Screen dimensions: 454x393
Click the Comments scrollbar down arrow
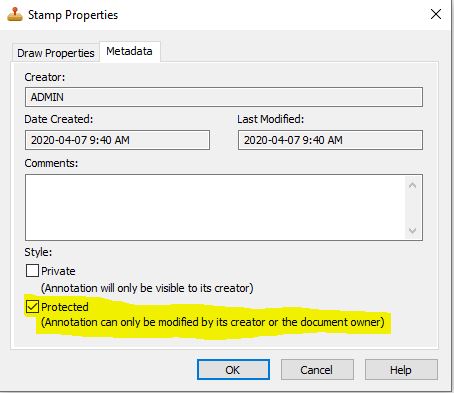click(413, 230)
